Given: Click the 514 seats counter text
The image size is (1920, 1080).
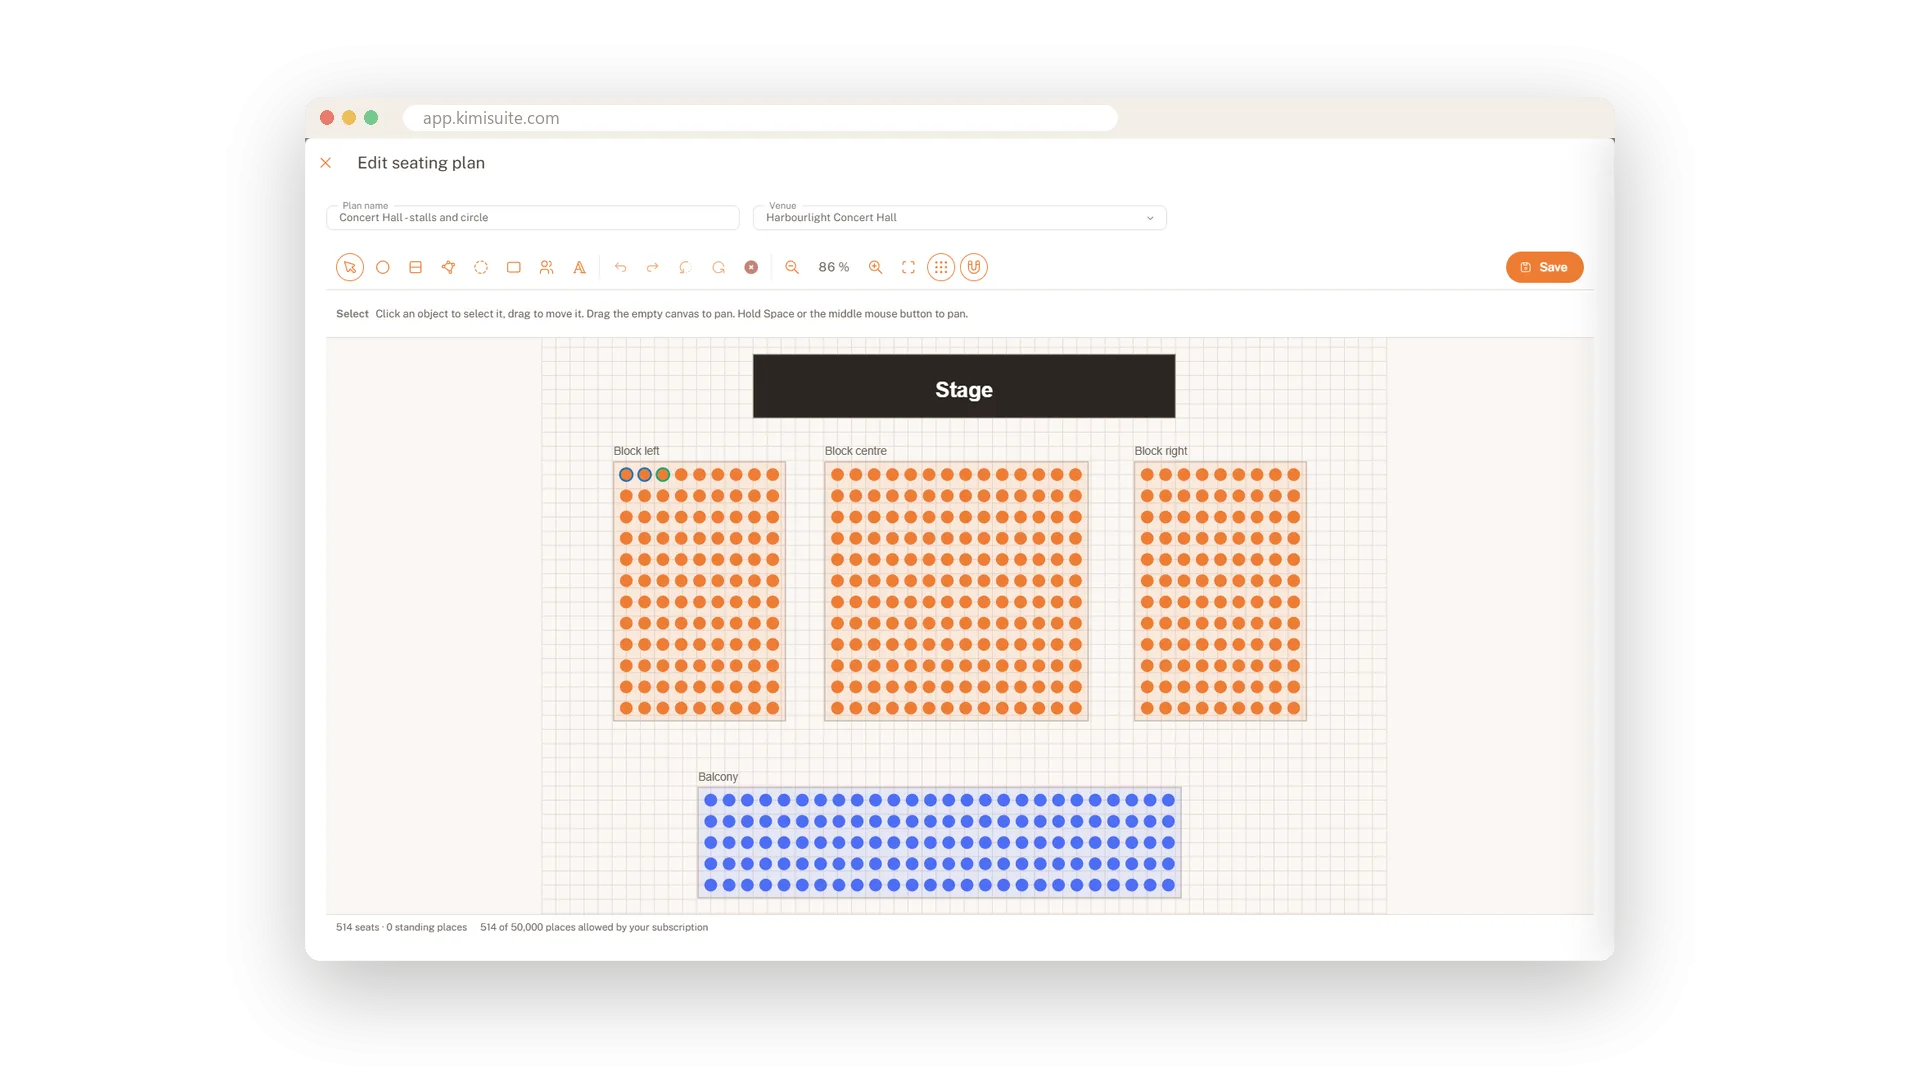Looking at the screenshot, I should click(357, 927).
